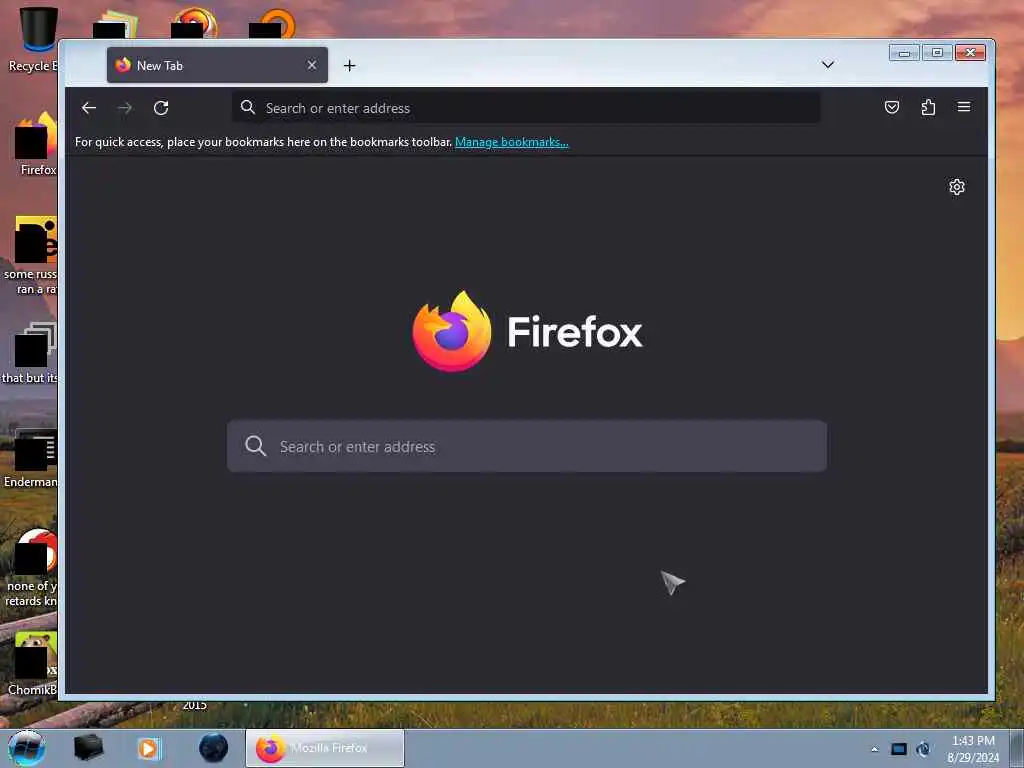The height and width of the screenshot is (768, 1024).
Task: Open the dark globe taskbar icon
Action: 214,748
